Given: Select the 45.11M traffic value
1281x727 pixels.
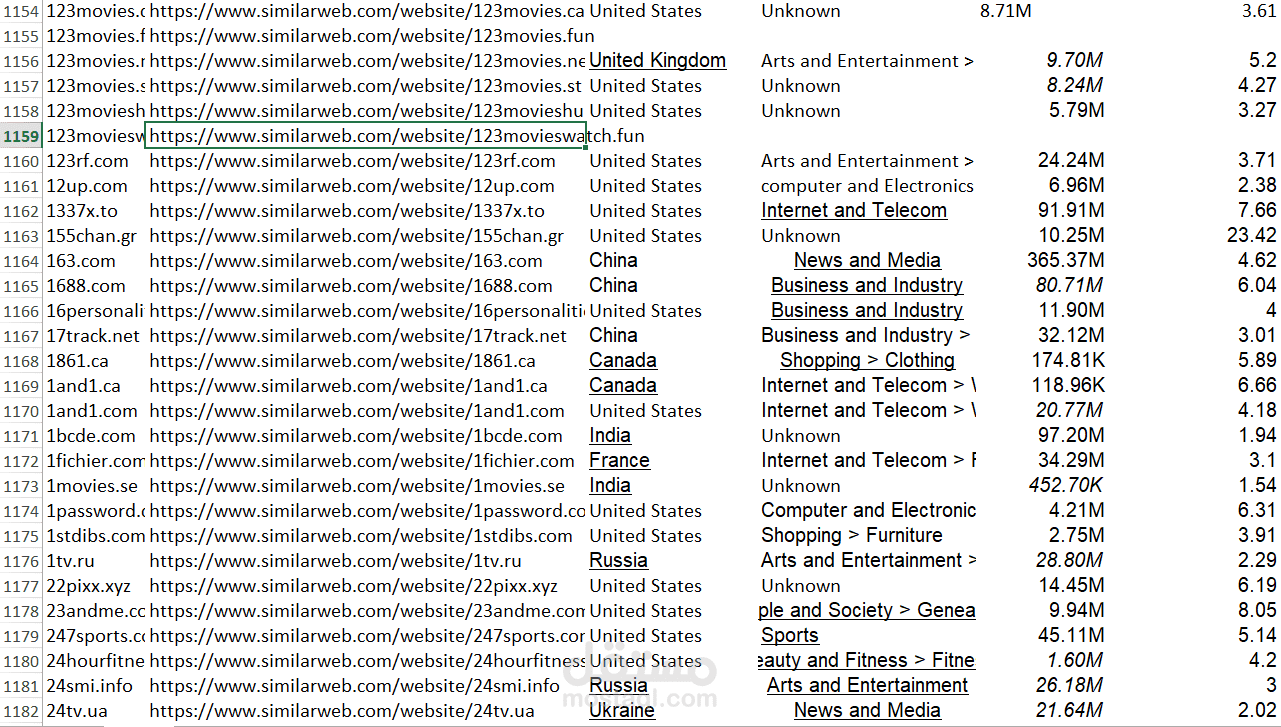Looking at the screenshot, I should (1071, 636).
